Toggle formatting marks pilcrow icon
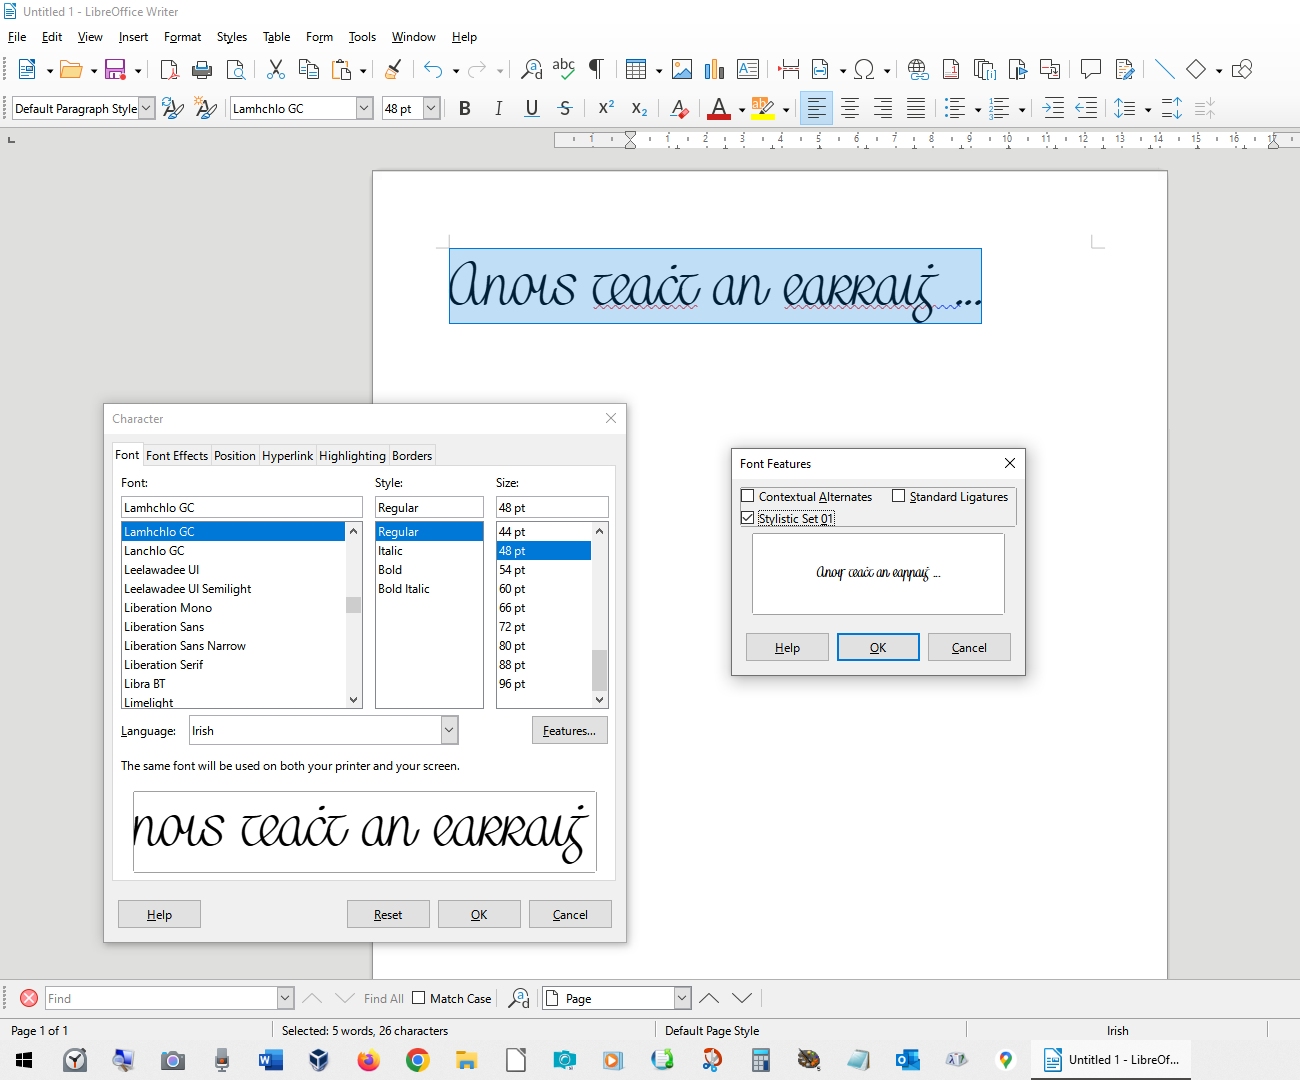This screenshot has height=1080, width=1300. [x=596, y=69]
